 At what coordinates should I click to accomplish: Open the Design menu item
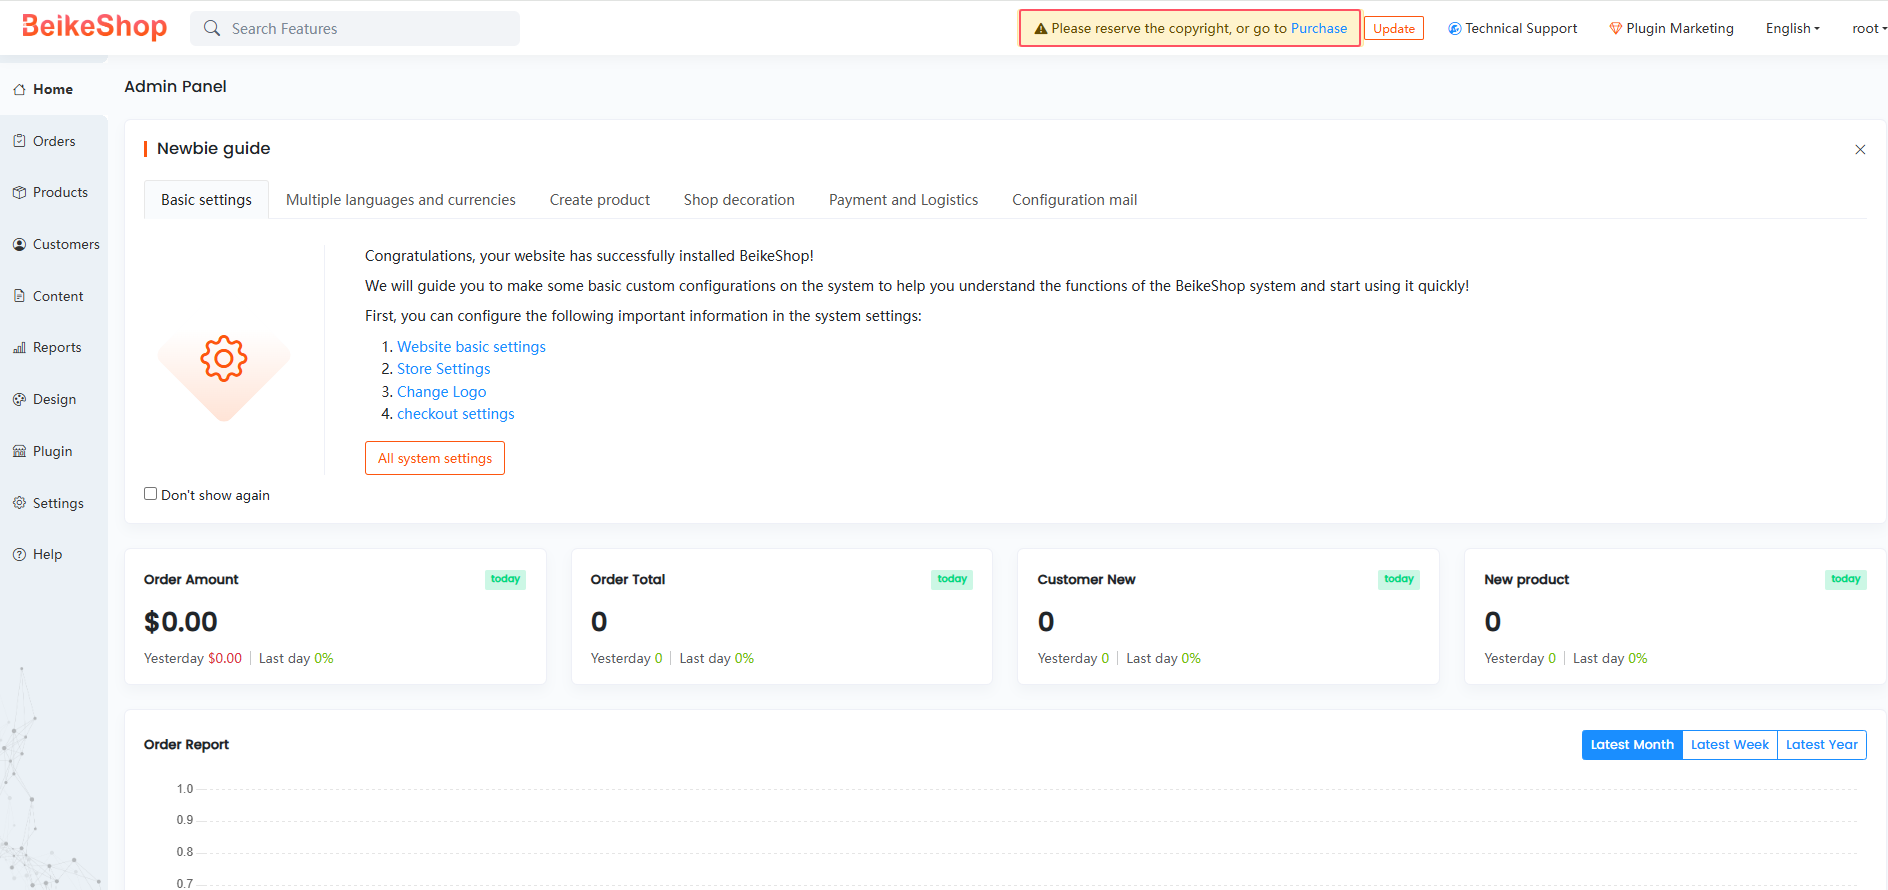tap(54, 399)
